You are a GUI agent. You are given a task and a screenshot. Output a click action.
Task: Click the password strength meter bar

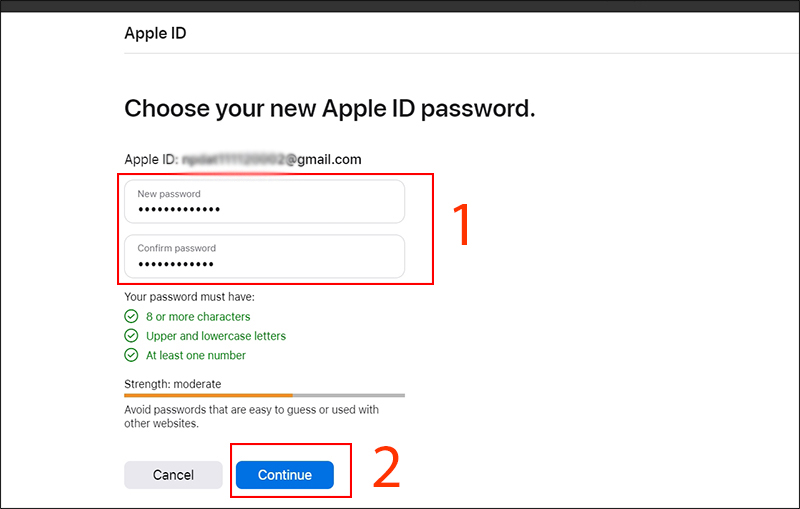click(x=264, y=395)
